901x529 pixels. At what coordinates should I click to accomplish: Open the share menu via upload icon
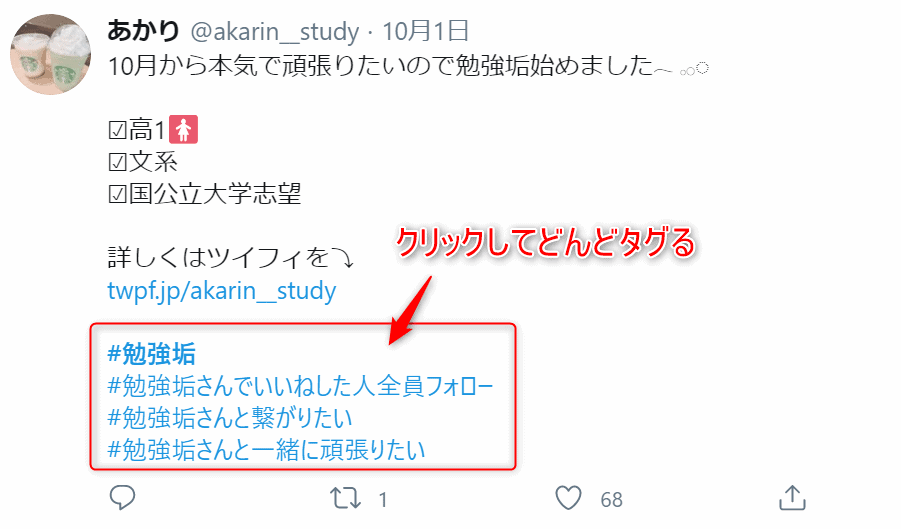tap(792, 497)
